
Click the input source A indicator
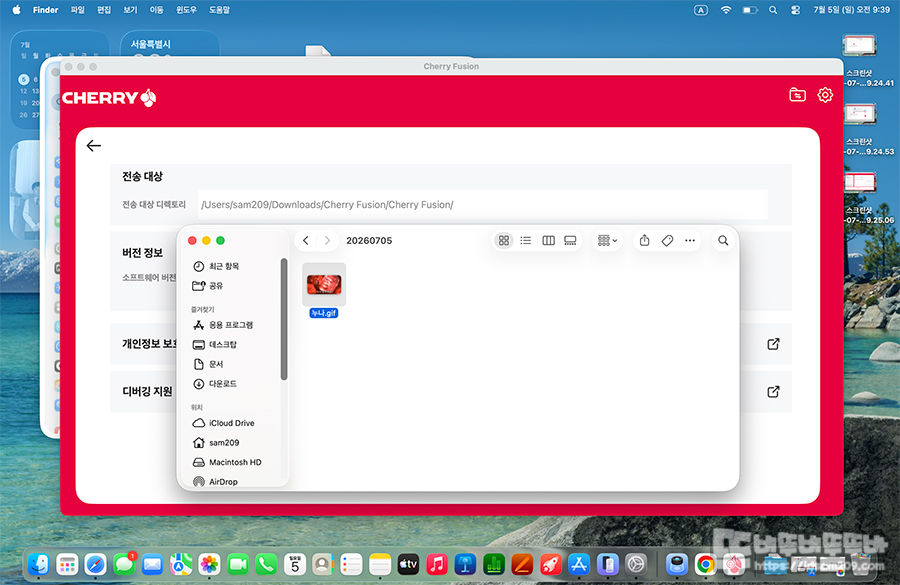(x=701, y=10)
